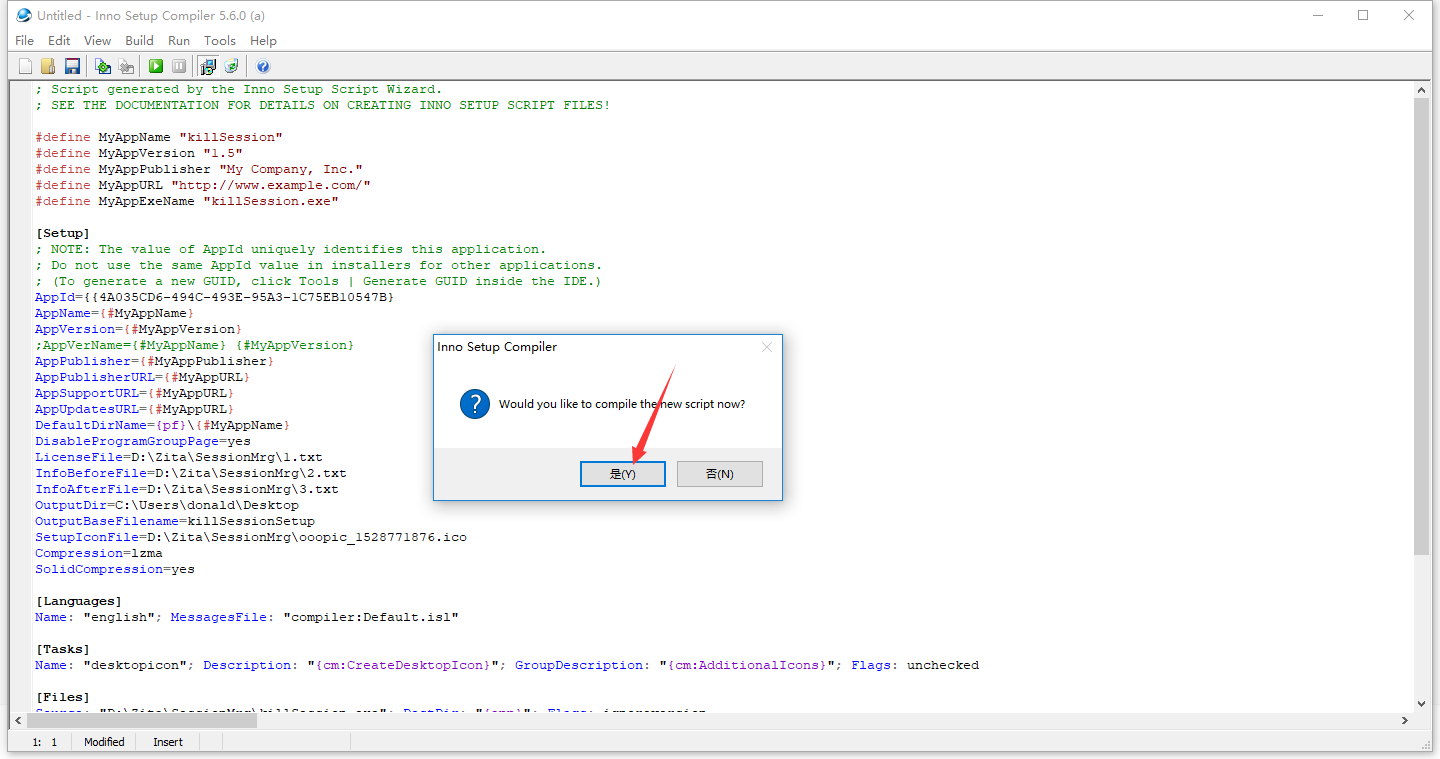Select the Target Setup toolbar icon
The height and width of the screenshot is (759, 1440).
(x=208, y=66)
